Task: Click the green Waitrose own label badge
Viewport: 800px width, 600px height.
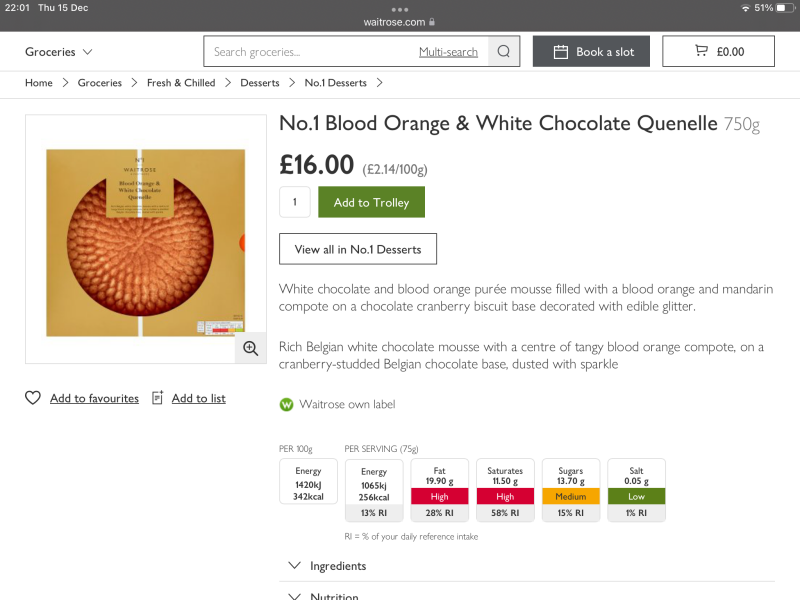Action: point(286,405)
